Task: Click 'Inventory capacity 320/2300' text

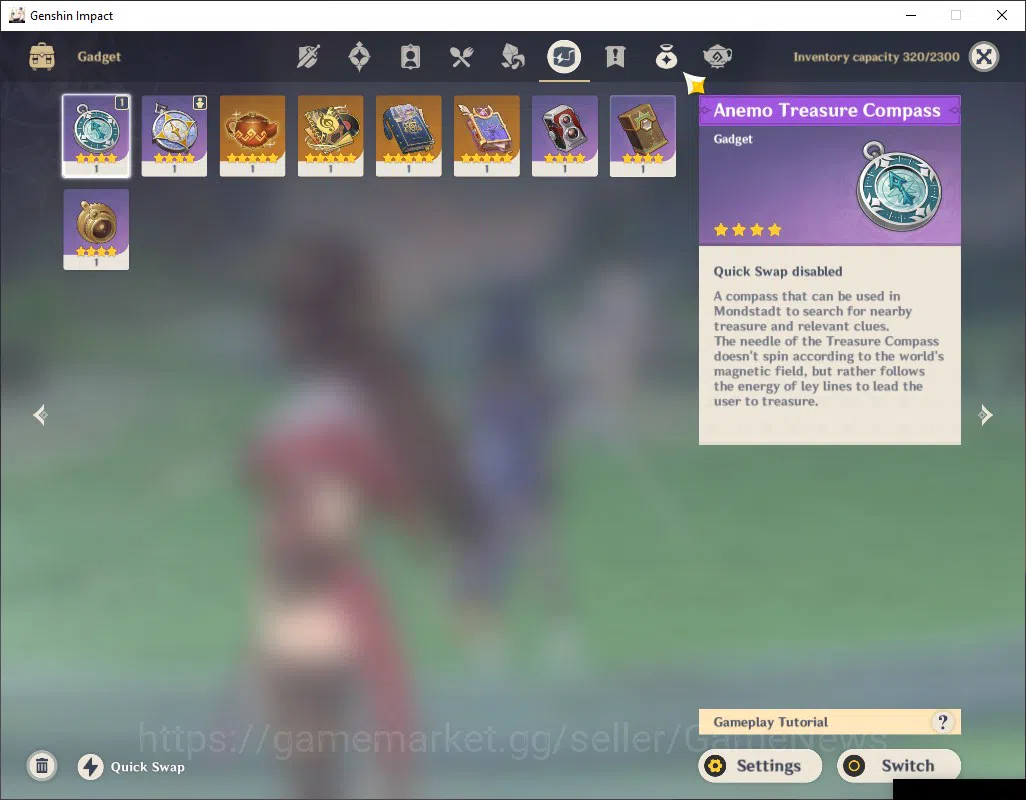Action: click(x=876, y=57)
